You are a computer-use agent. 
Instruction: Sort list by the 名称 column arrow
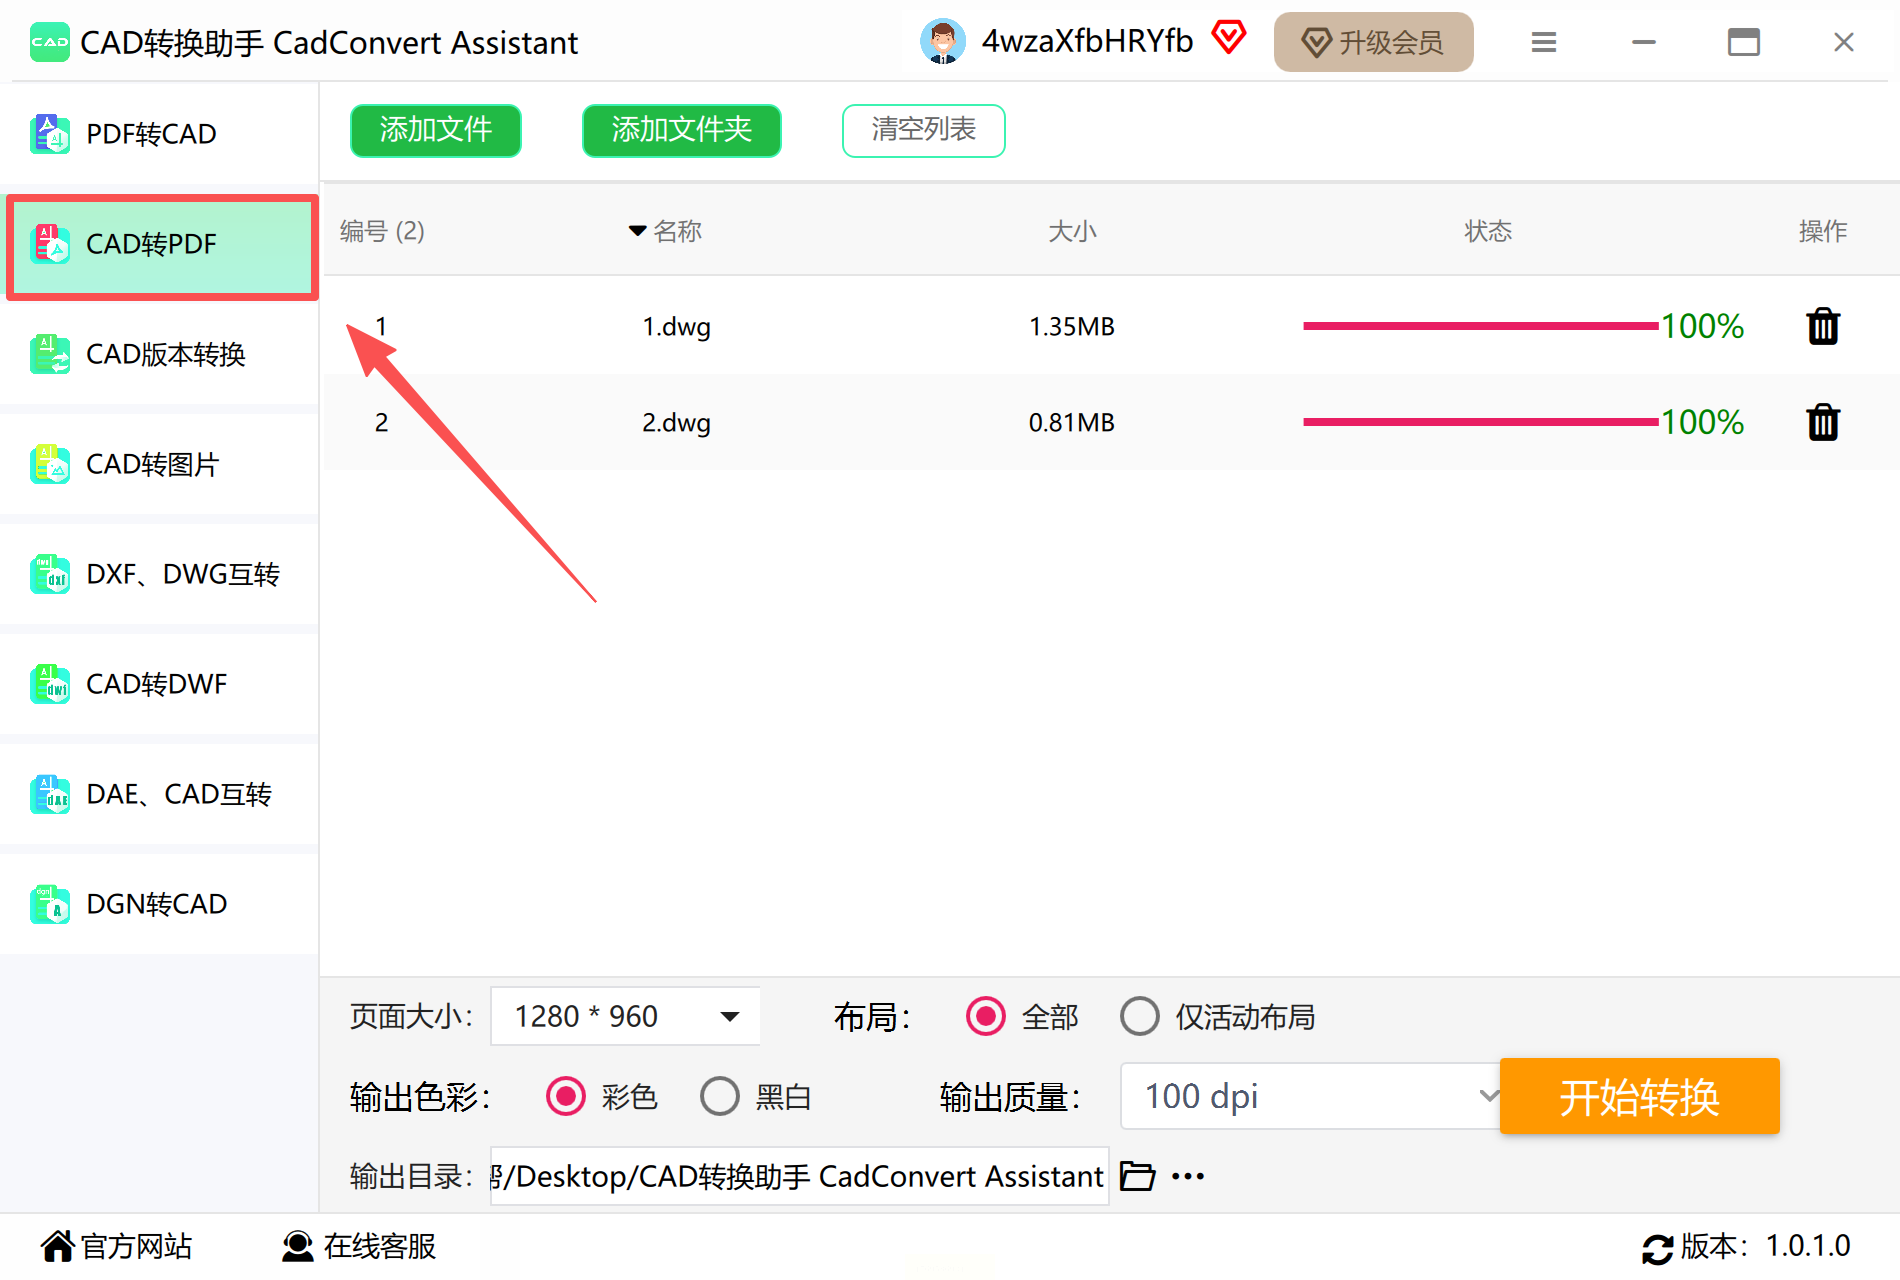[637, 231]
